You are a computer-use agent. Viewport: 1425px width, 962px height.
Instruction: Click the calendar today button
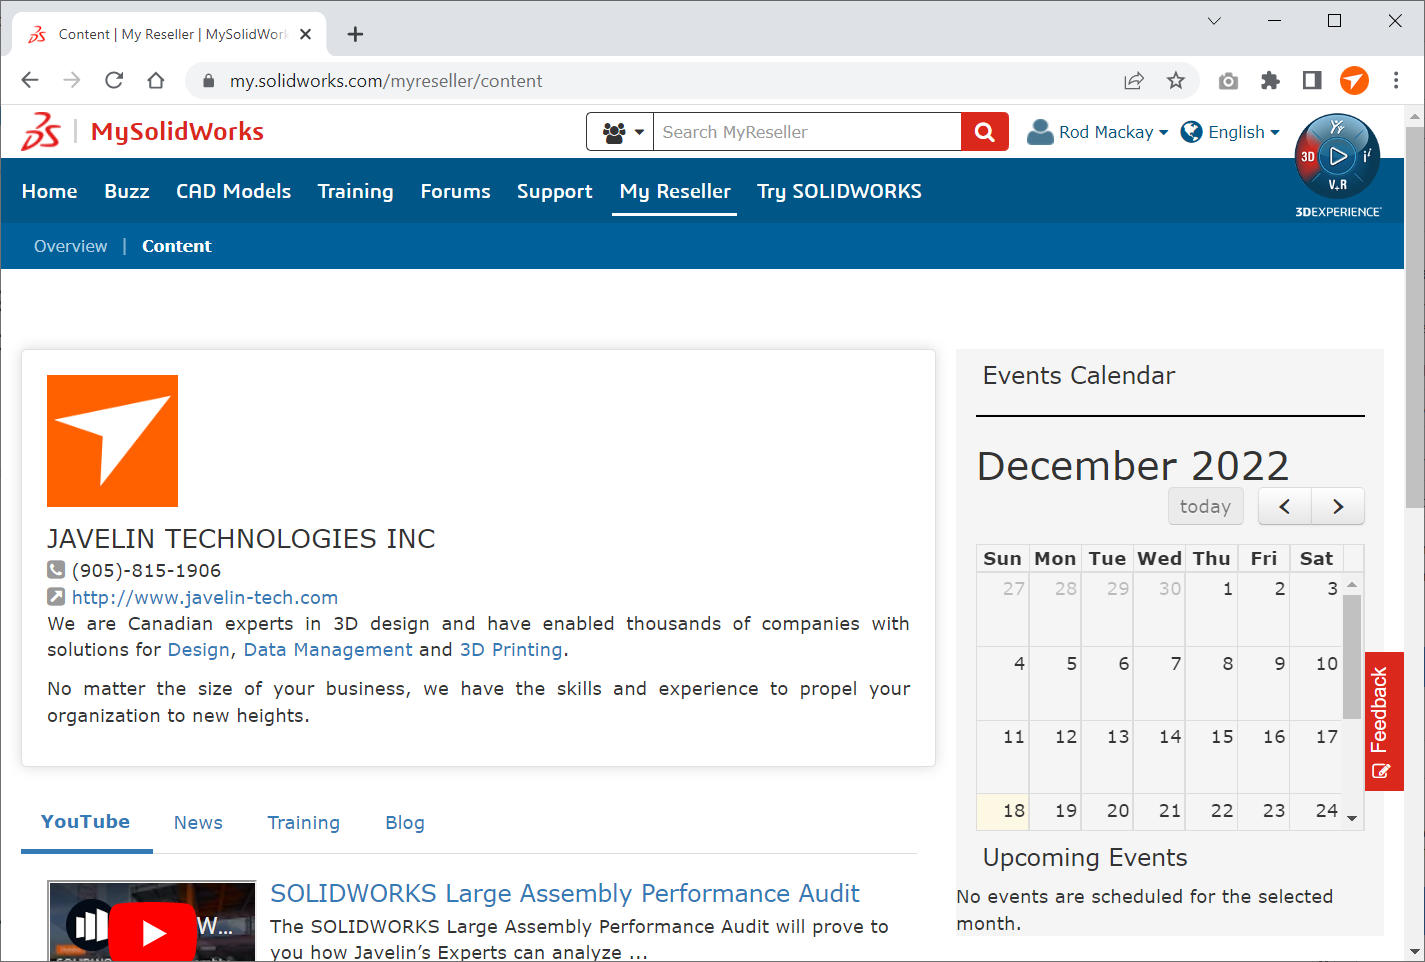click(x=1205, y=506)
